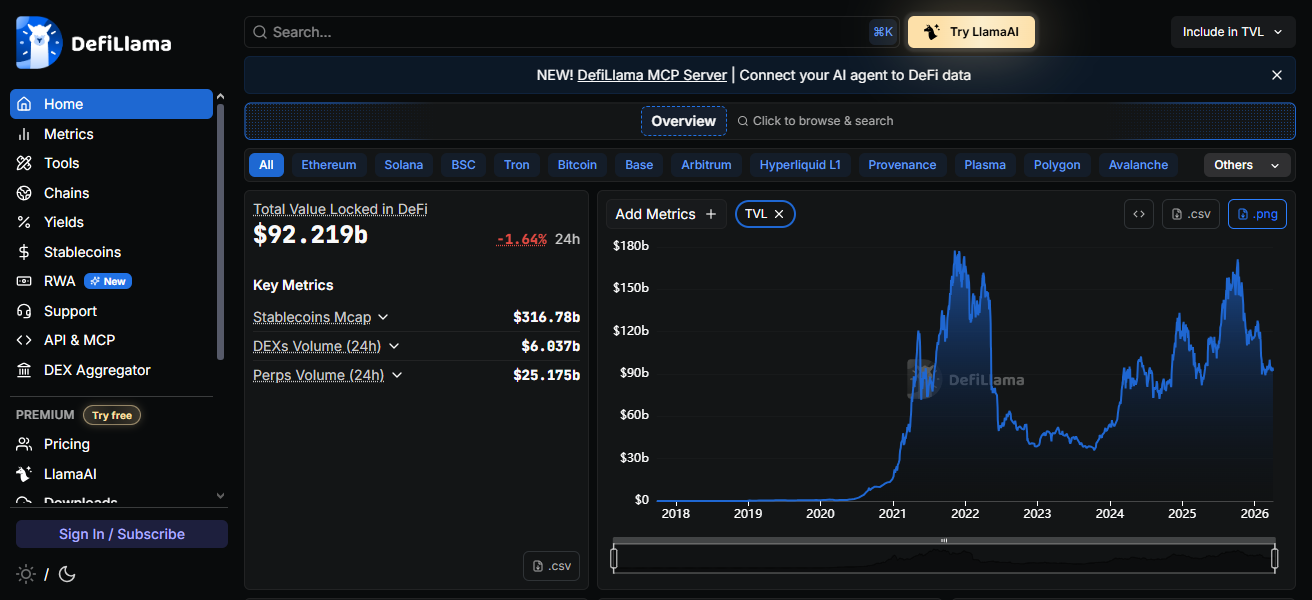This screenshot has width=1312, height=600.
Task: Switch to dark mode moon icon
Action: 67,574
